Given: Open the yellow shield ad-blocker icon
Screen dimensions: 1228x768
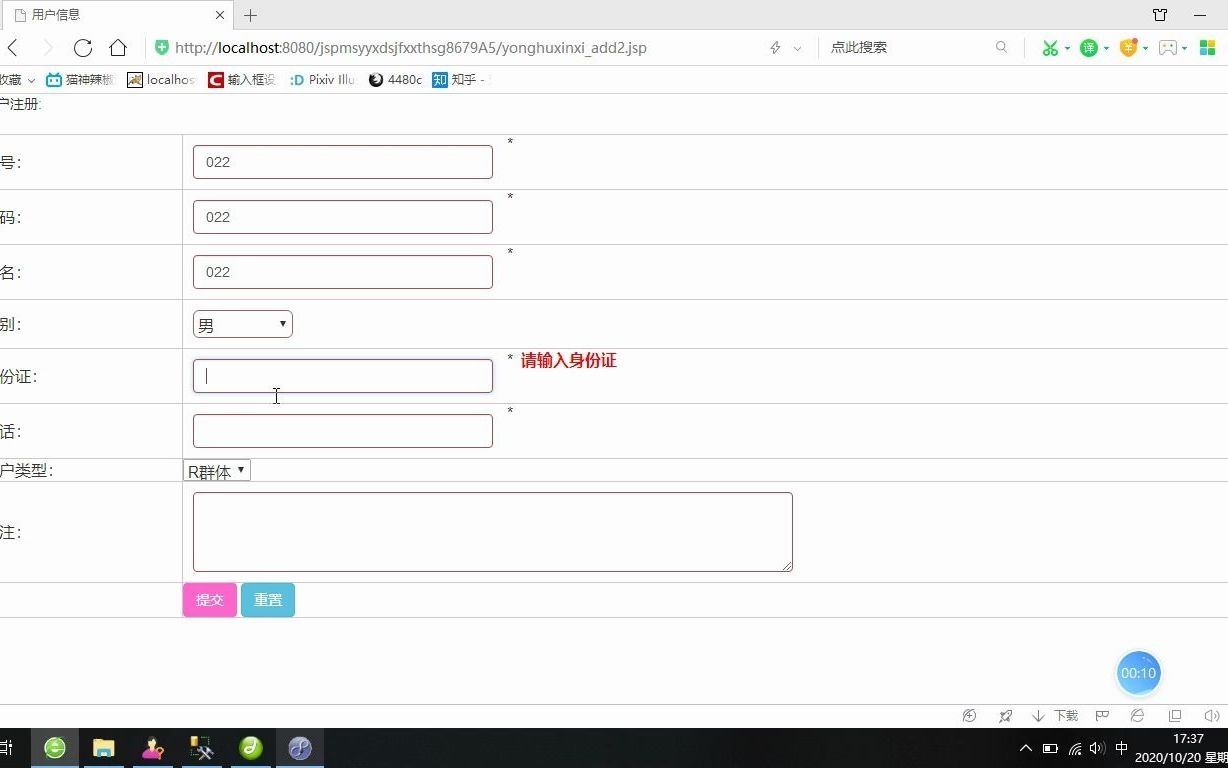Looking at the screenshot, I should tap(1129, 47).
